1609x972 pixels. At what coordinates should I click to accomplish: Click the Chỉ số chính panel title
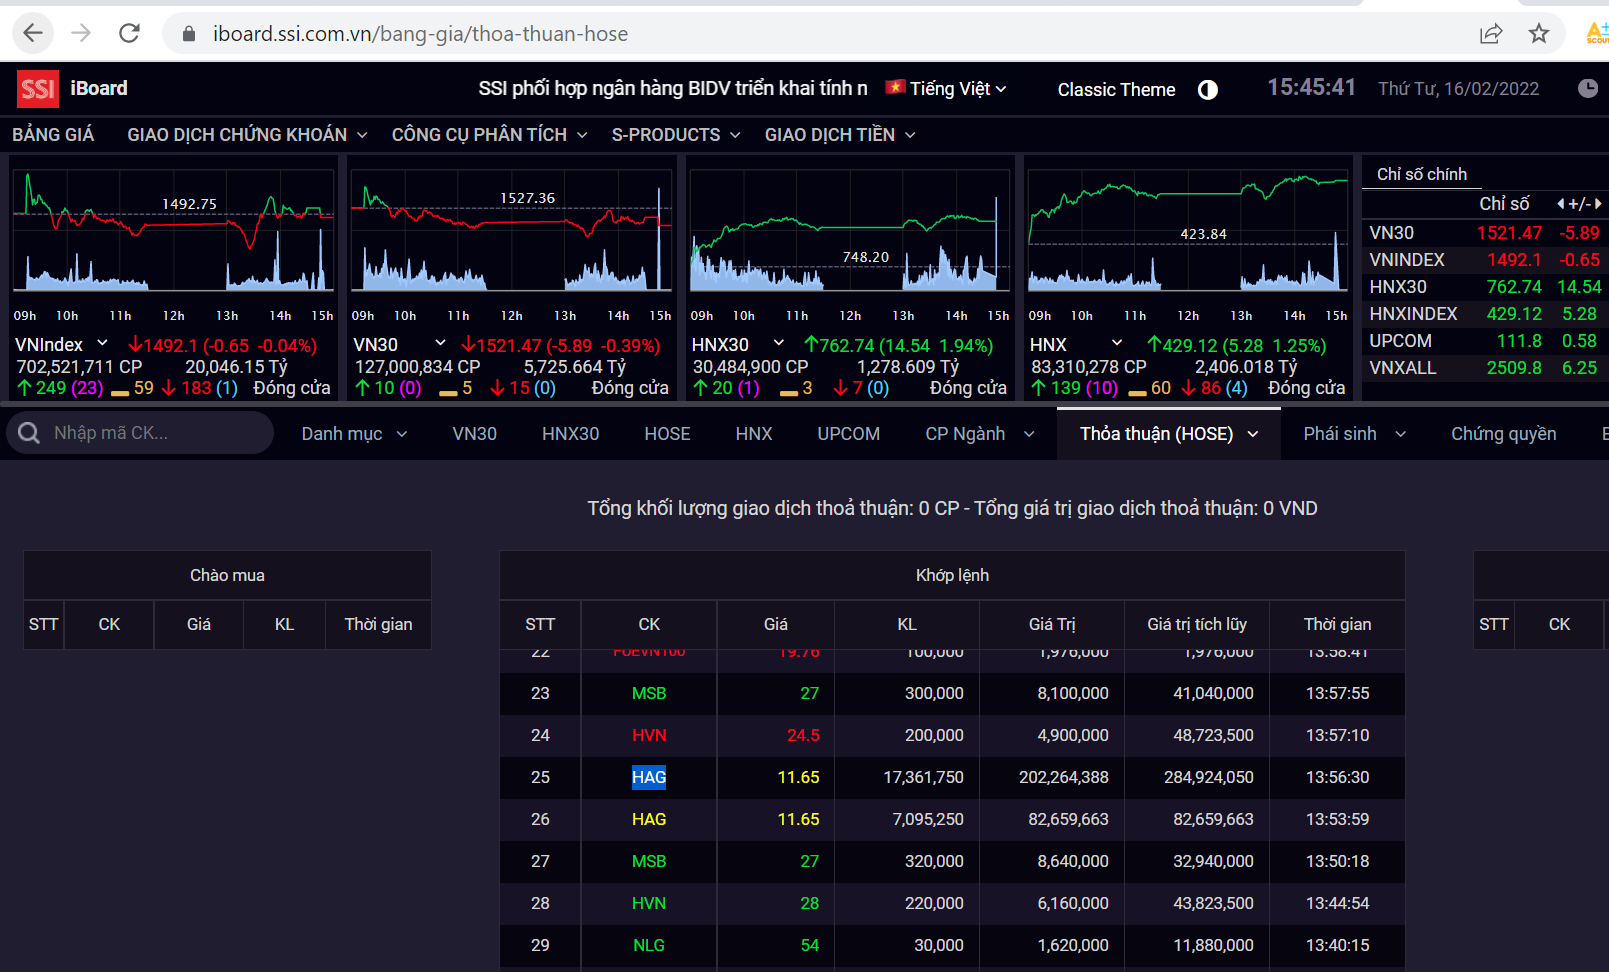coord(1421,174)
